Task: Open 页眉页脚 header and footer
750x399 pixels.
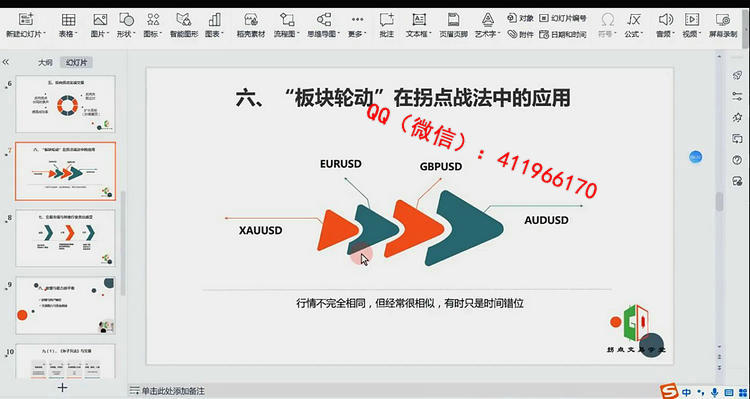Action: 453,25
